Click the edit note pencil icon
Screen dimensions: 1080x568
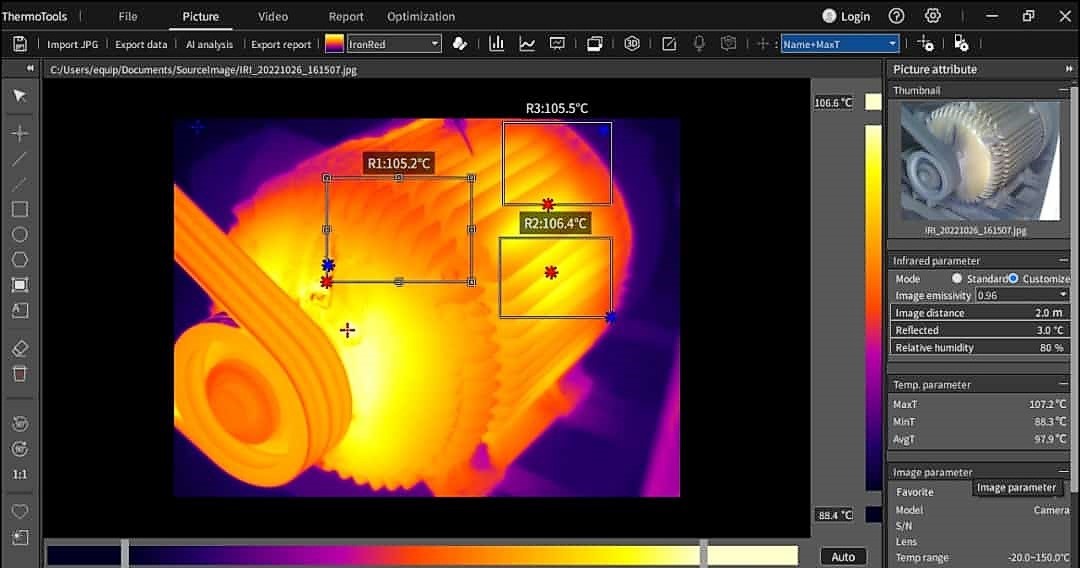point(669,44)
